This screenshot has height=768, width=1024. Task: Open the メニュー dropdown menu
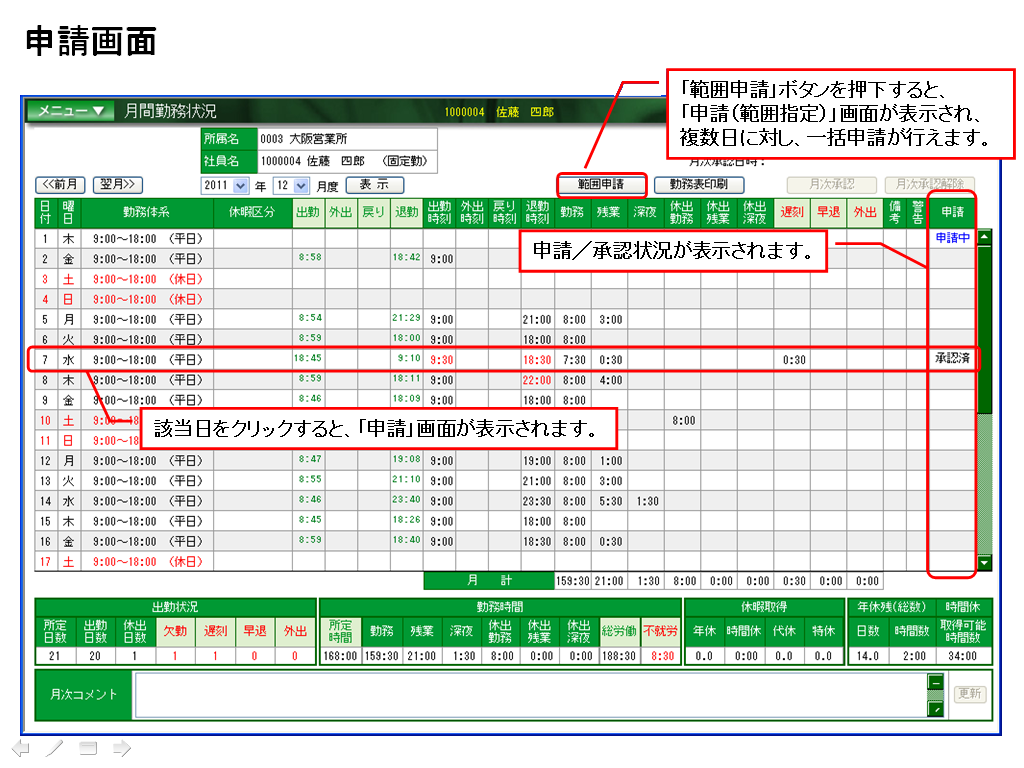click(70, 111)
